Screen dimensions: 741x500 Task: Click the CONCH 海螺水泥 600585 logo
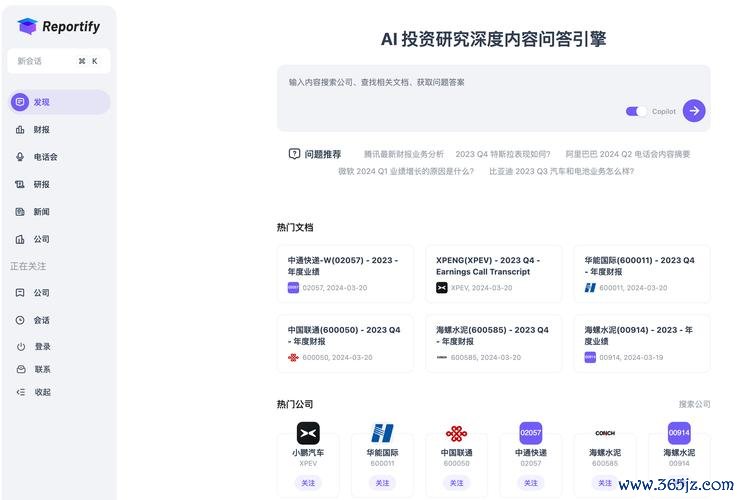tap(605, 433)
